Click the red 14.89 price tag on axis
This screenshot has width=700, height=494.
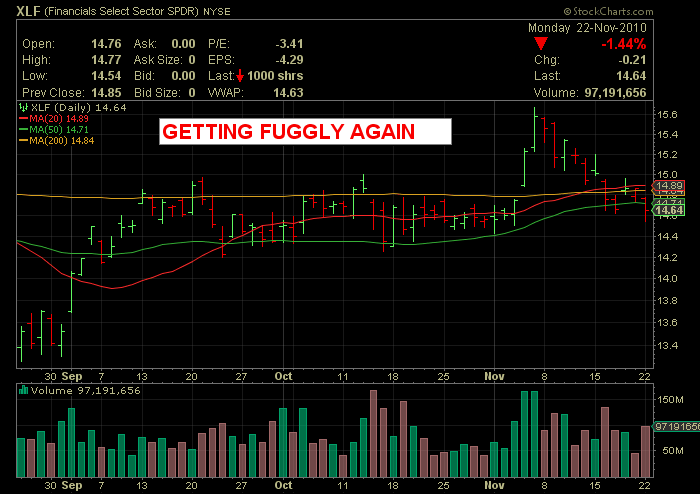[667, 186]
